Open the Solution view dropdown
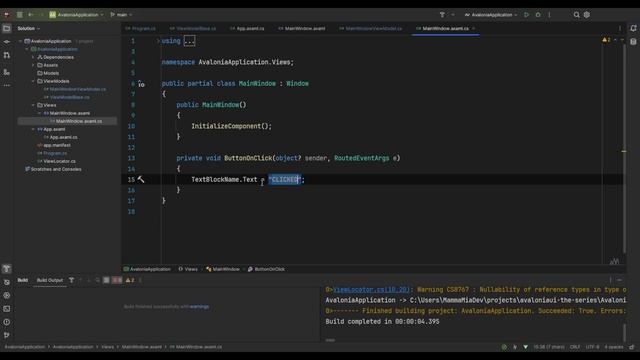Screen dimensions: 640x360 29,29
